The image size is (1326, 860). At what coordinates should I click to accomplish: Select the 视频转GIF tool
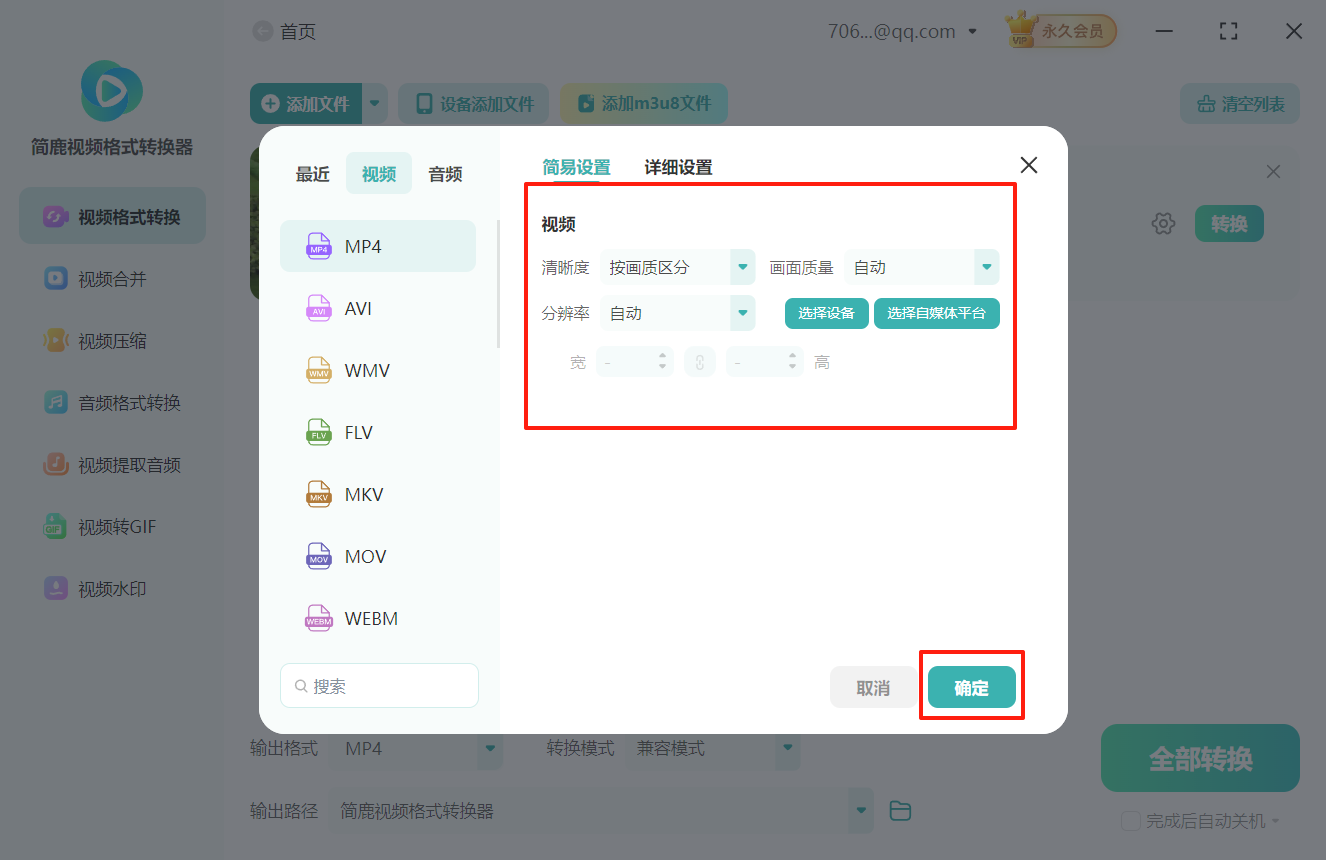111,526
